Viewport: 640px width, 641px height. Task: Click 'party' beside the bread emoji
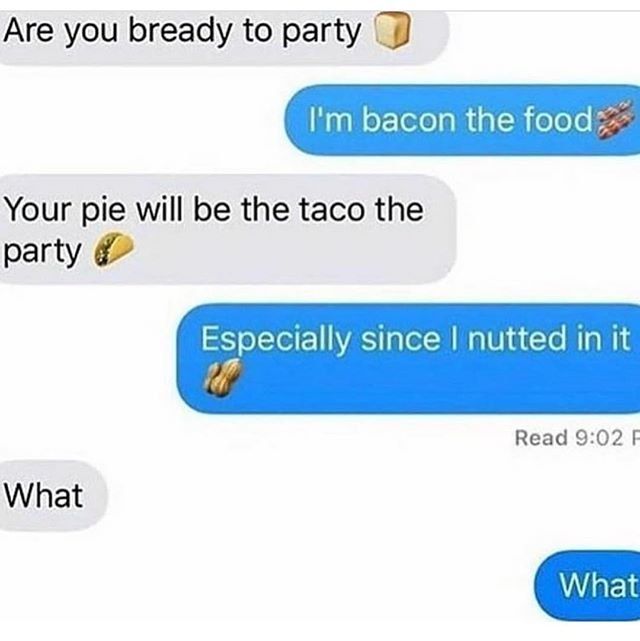click(321, 33)
